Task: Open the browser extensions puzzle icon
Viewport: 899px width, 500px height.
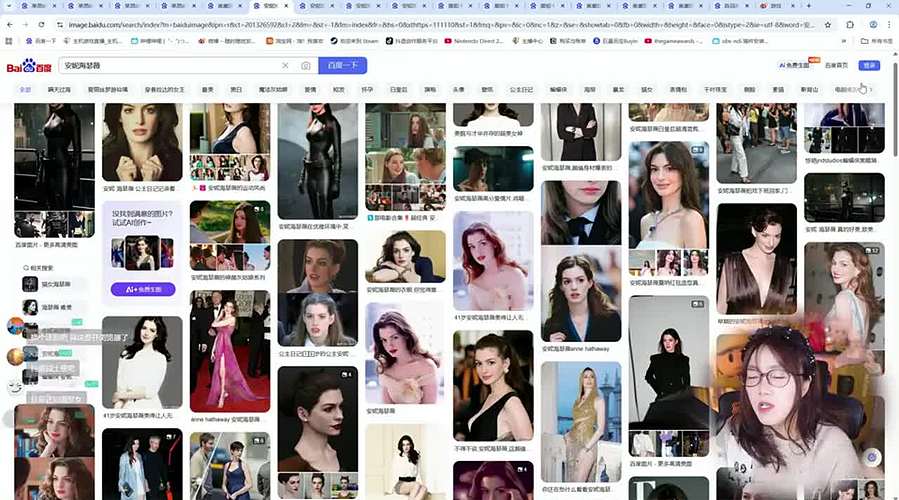Action: click(x=850, y=24)
